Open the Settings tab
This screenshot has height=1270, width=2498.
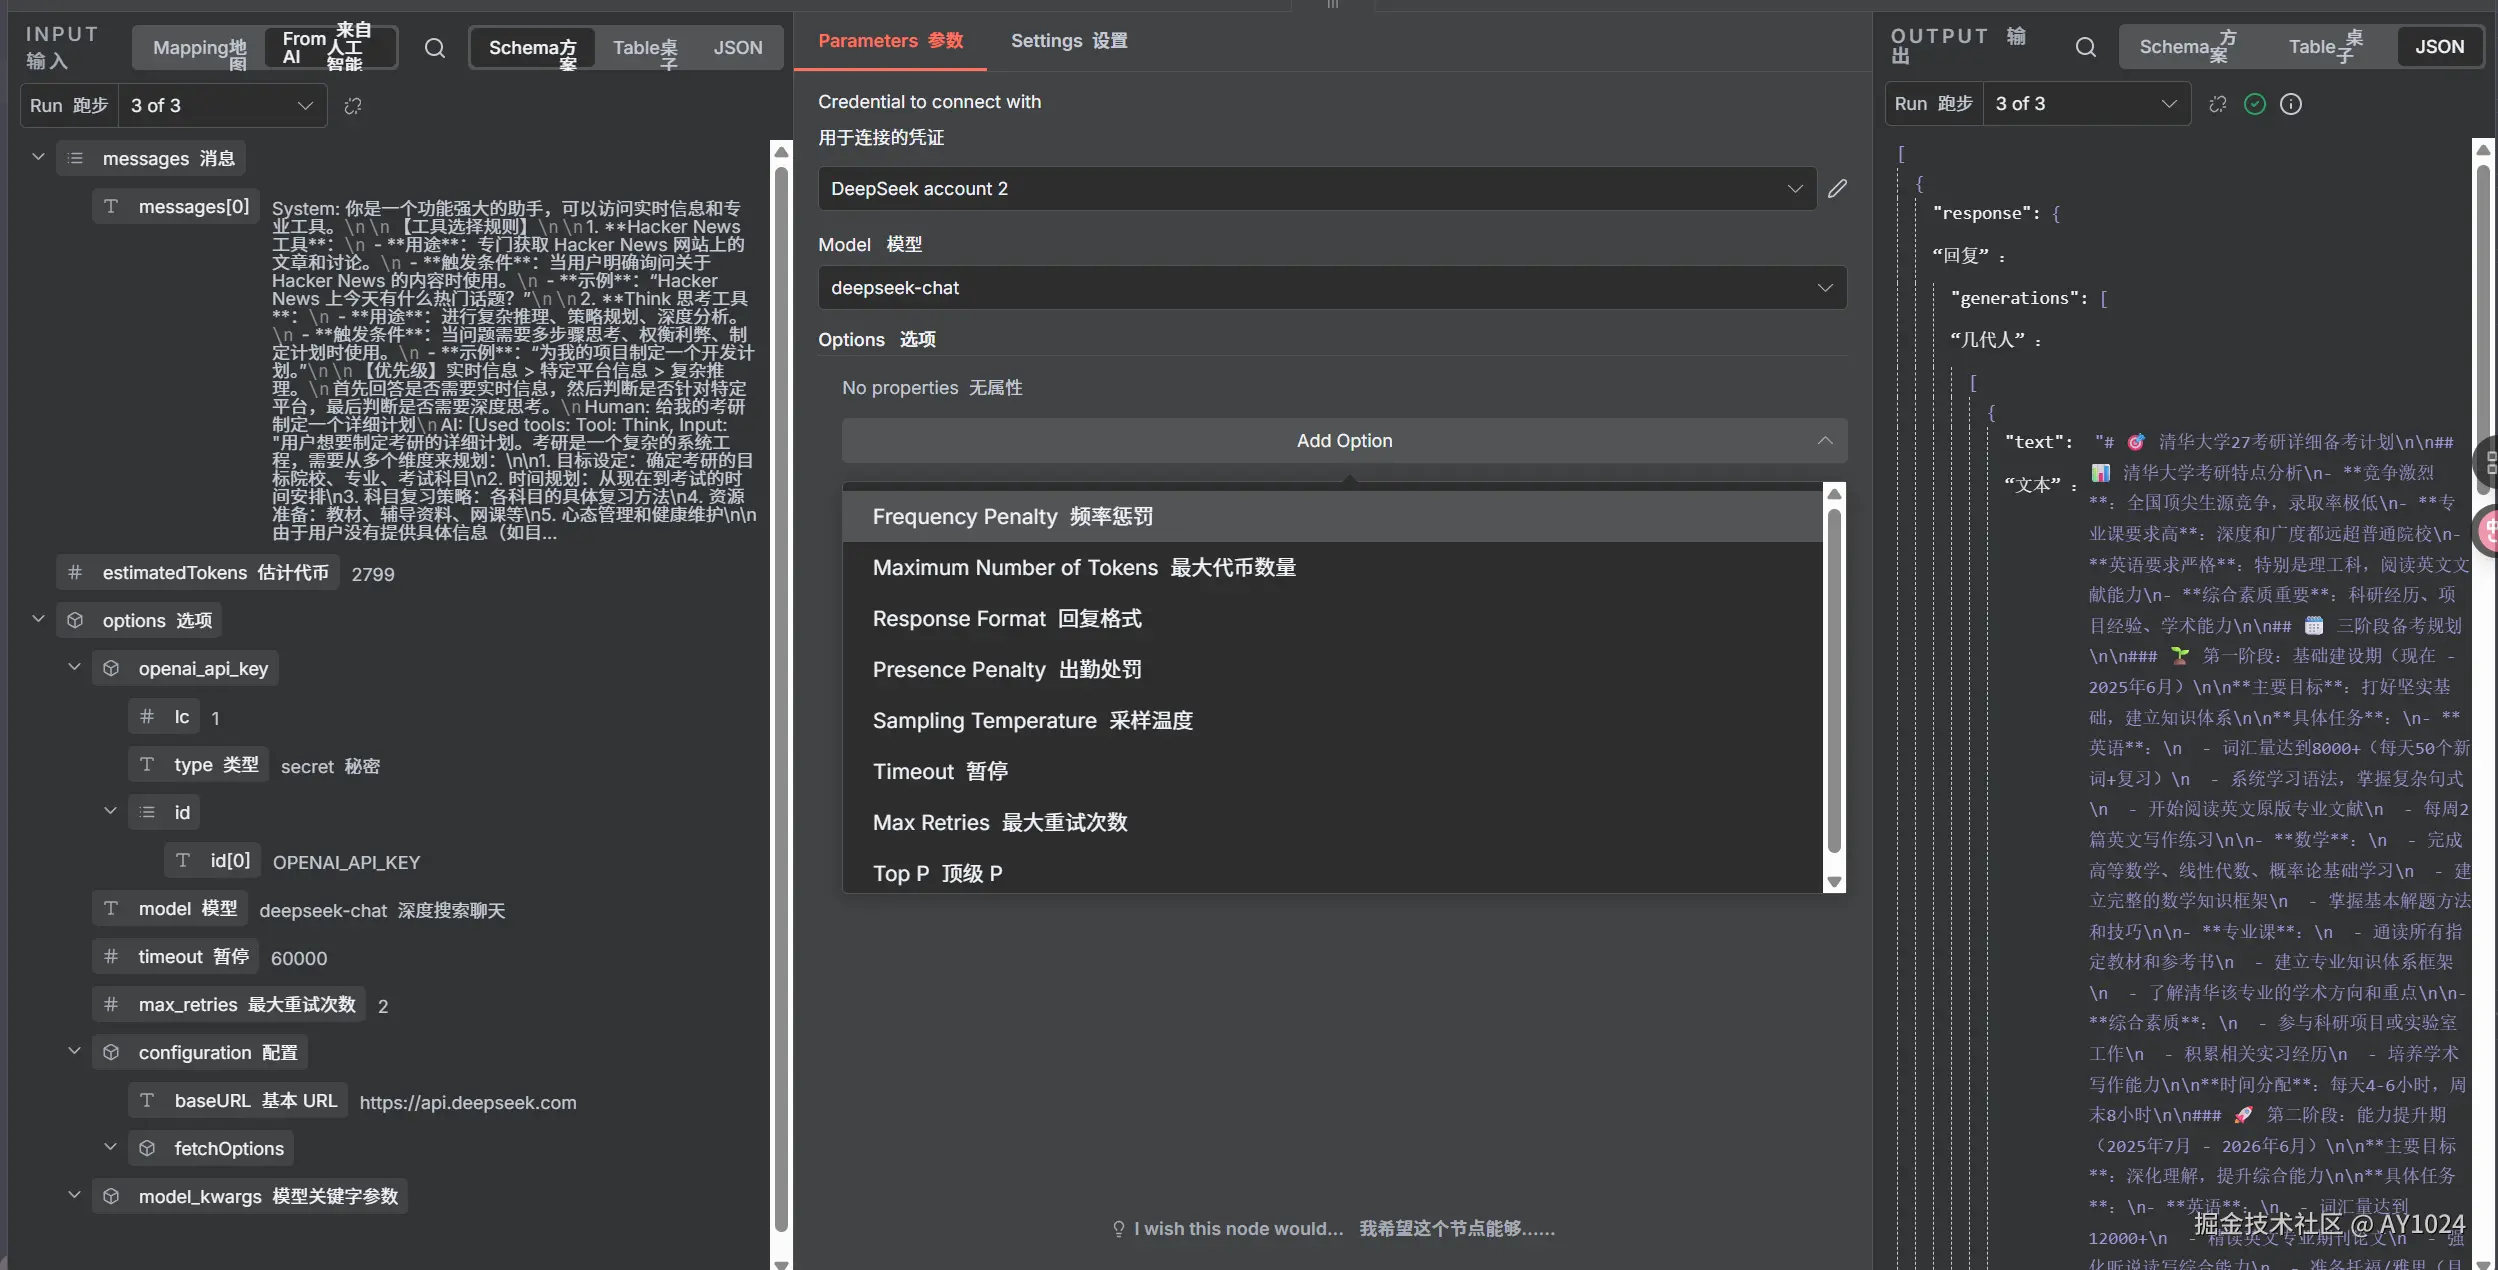[1067, 41]
